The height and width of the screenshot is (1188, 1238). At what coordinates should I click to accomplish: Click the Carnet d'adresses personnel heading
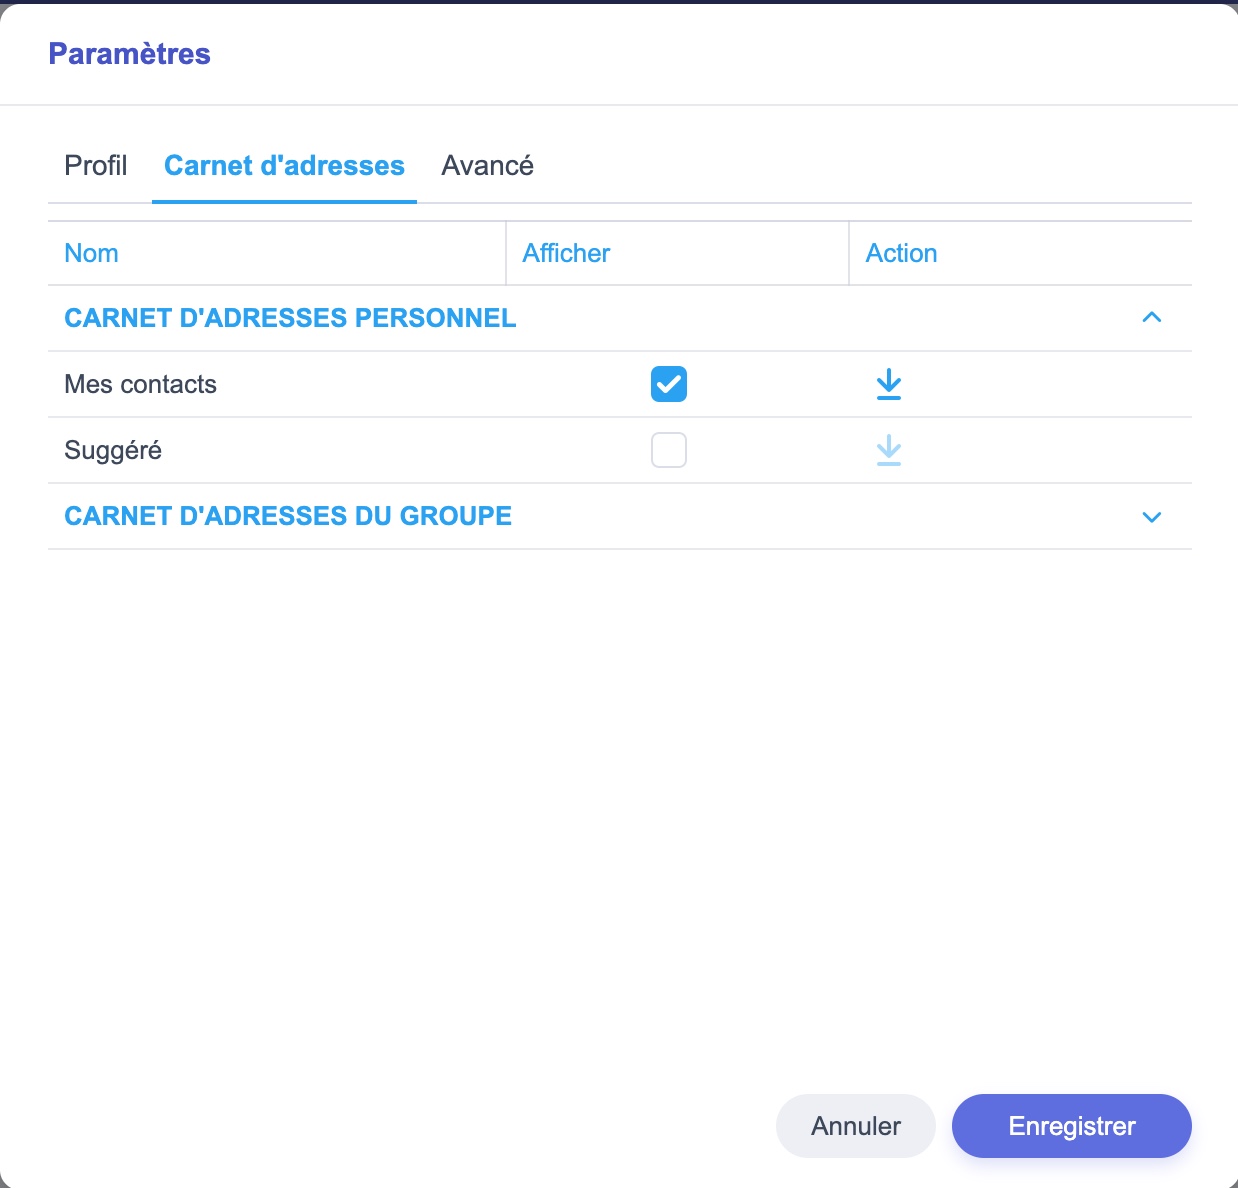tap(290, 318)
